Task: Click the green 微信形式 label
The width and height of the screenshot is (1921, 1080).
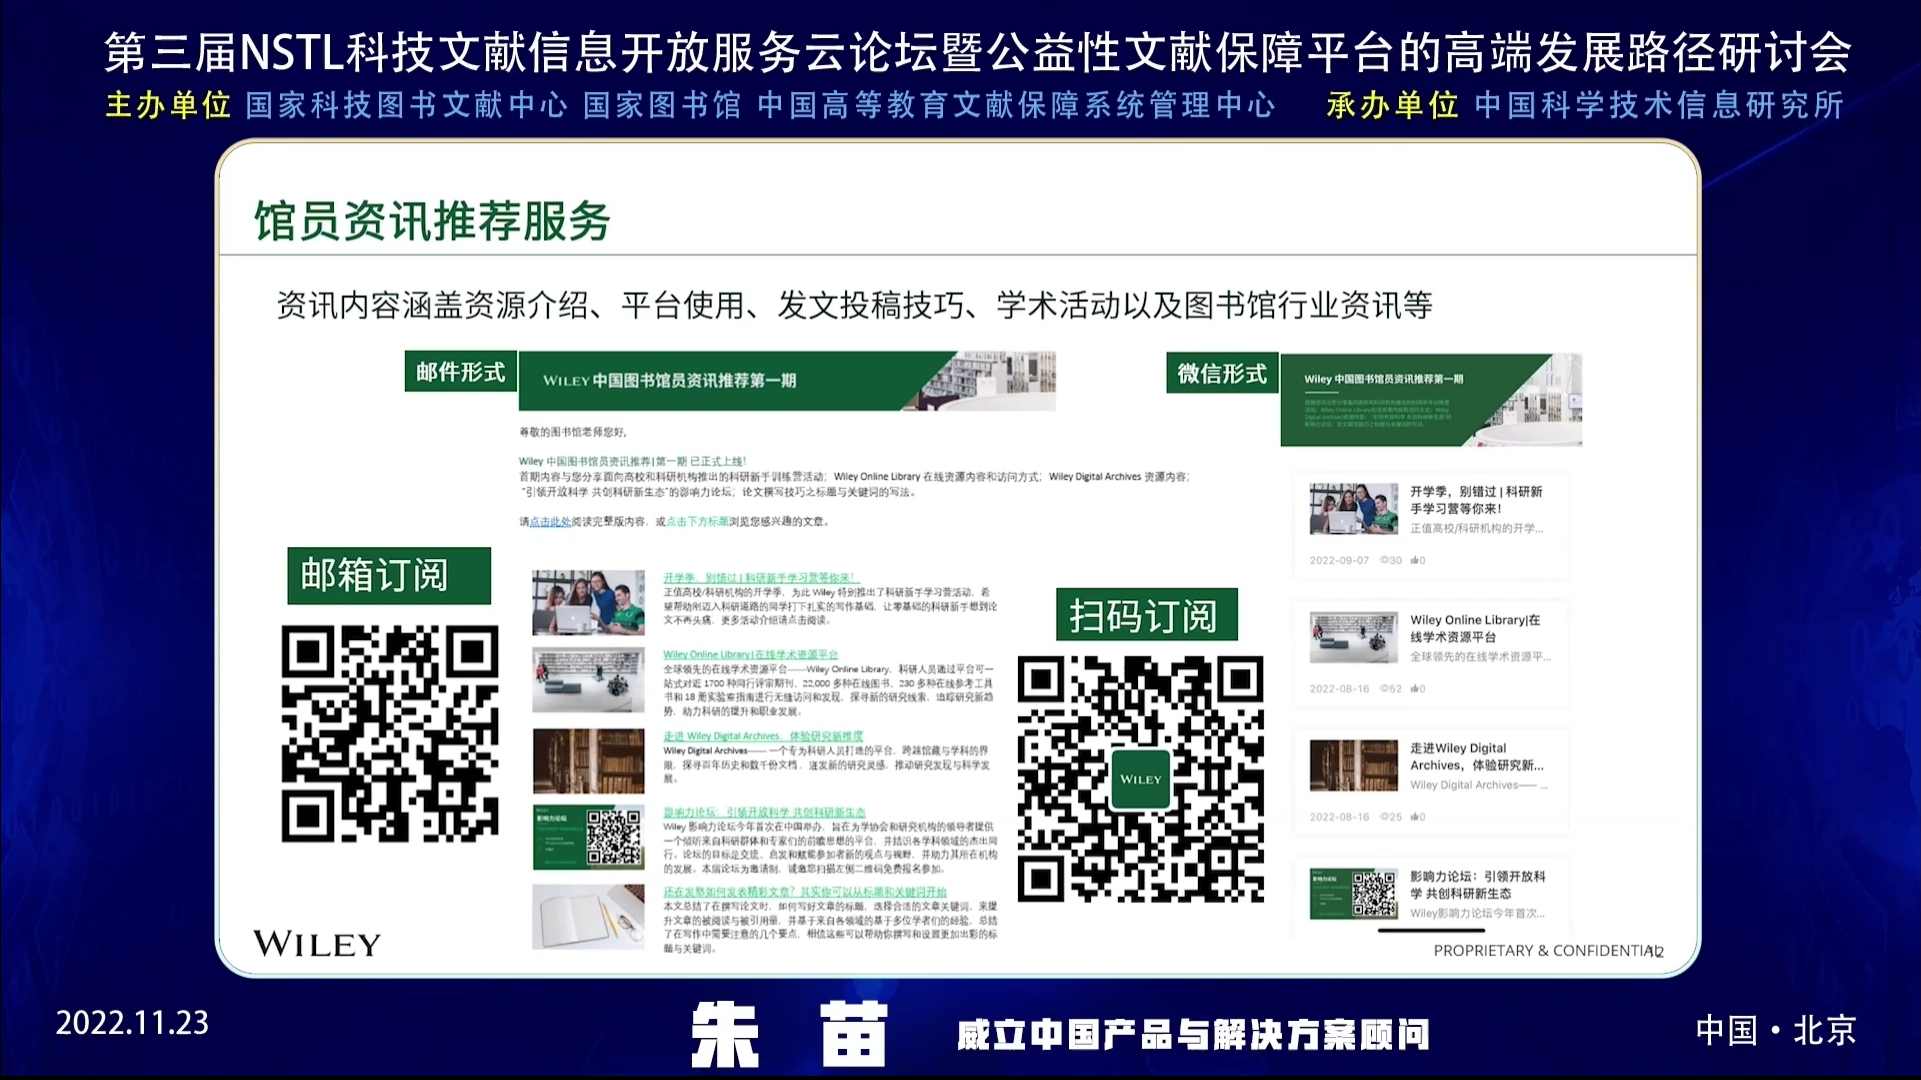Action: pyautogui.click(x=1222, y=373)
